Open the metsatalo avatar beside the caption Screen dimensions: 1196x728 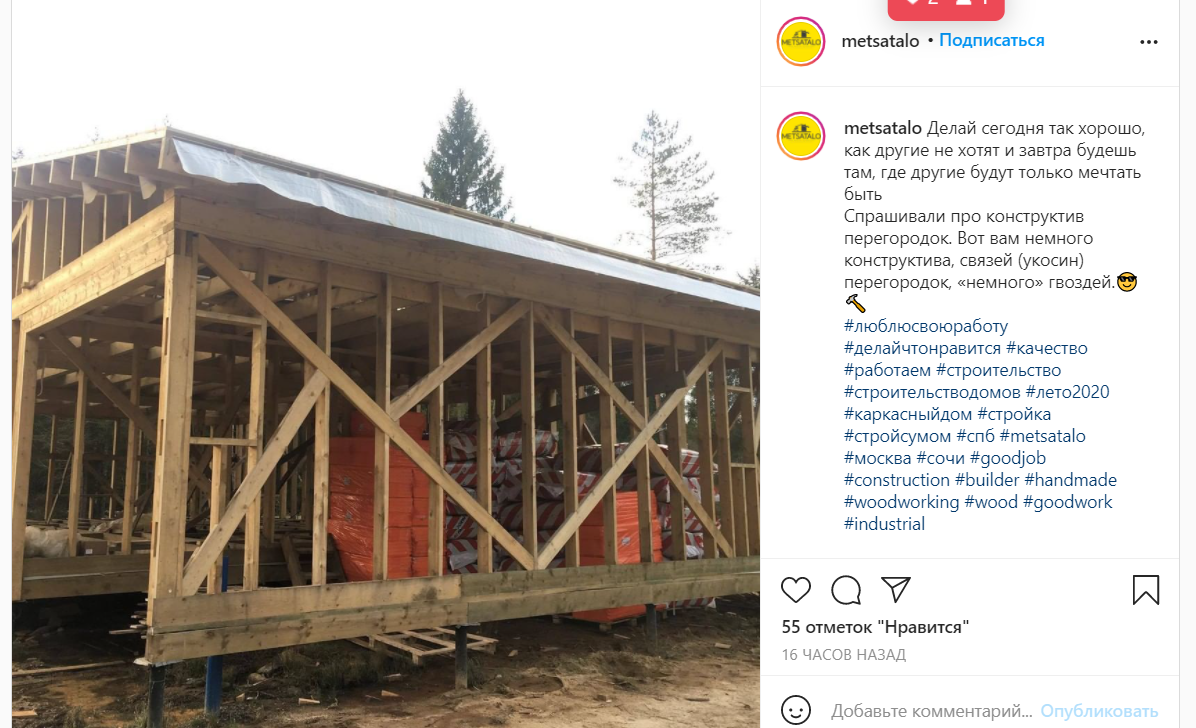(x=801, y=136)
